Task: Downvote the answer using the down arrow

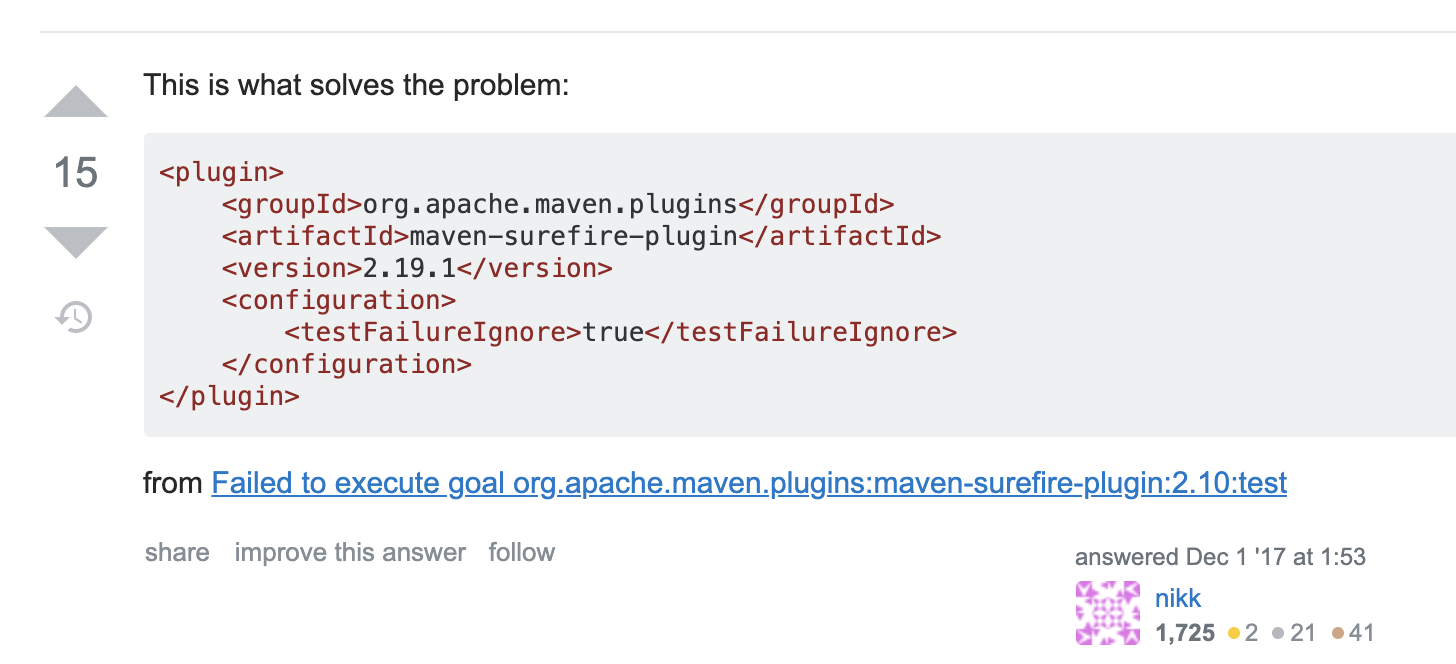Action: tap(76, 243)
